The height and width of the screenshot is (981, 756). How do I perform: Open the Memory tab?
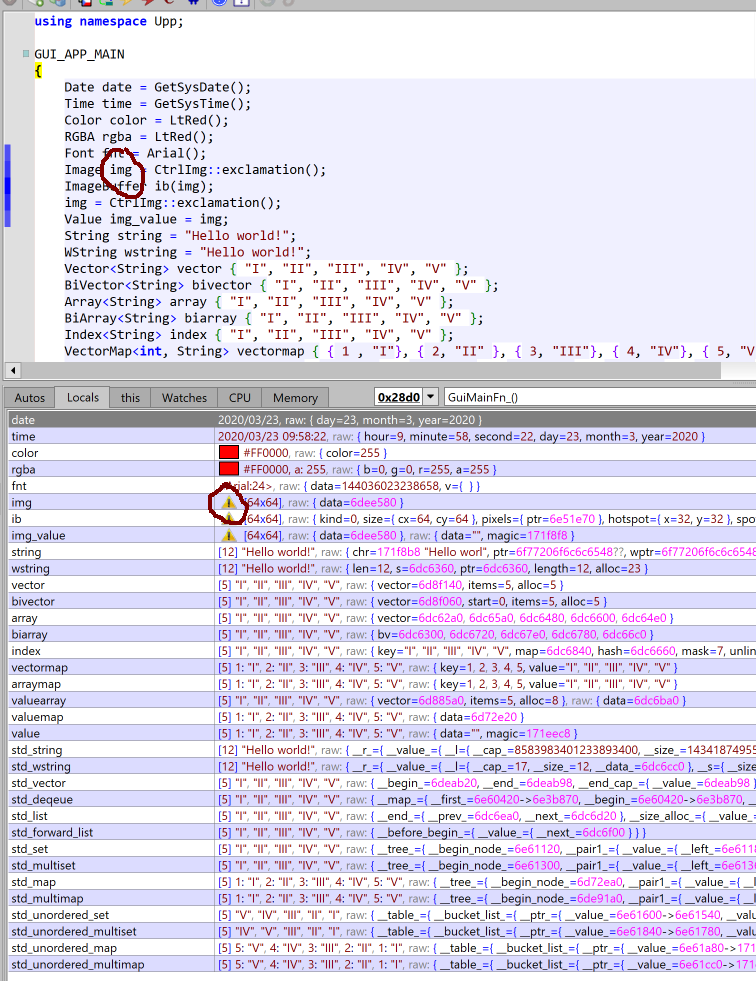click(295, 397)
